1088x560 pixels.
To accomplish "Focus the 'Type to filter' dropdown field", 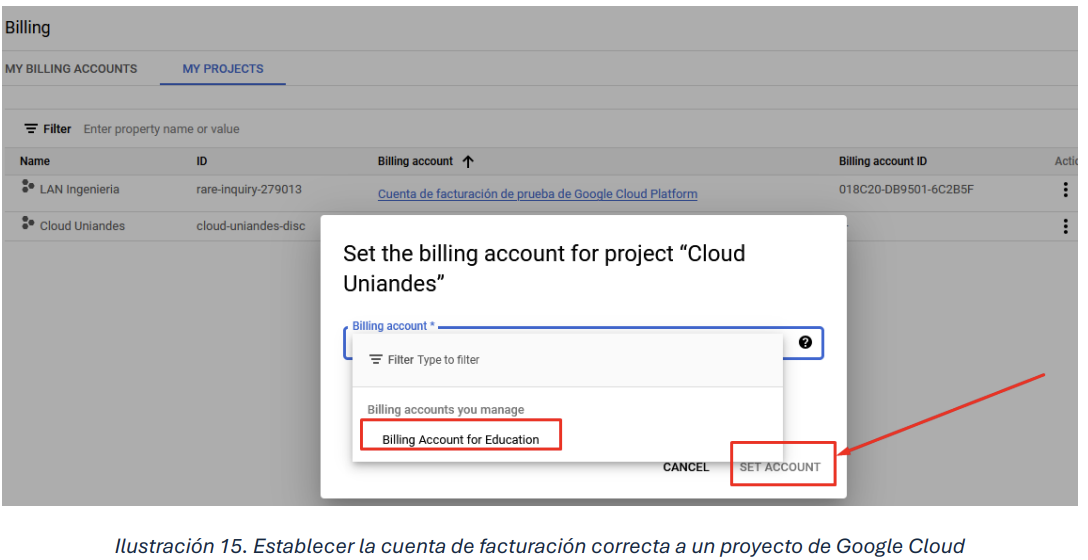I will 448,359.
